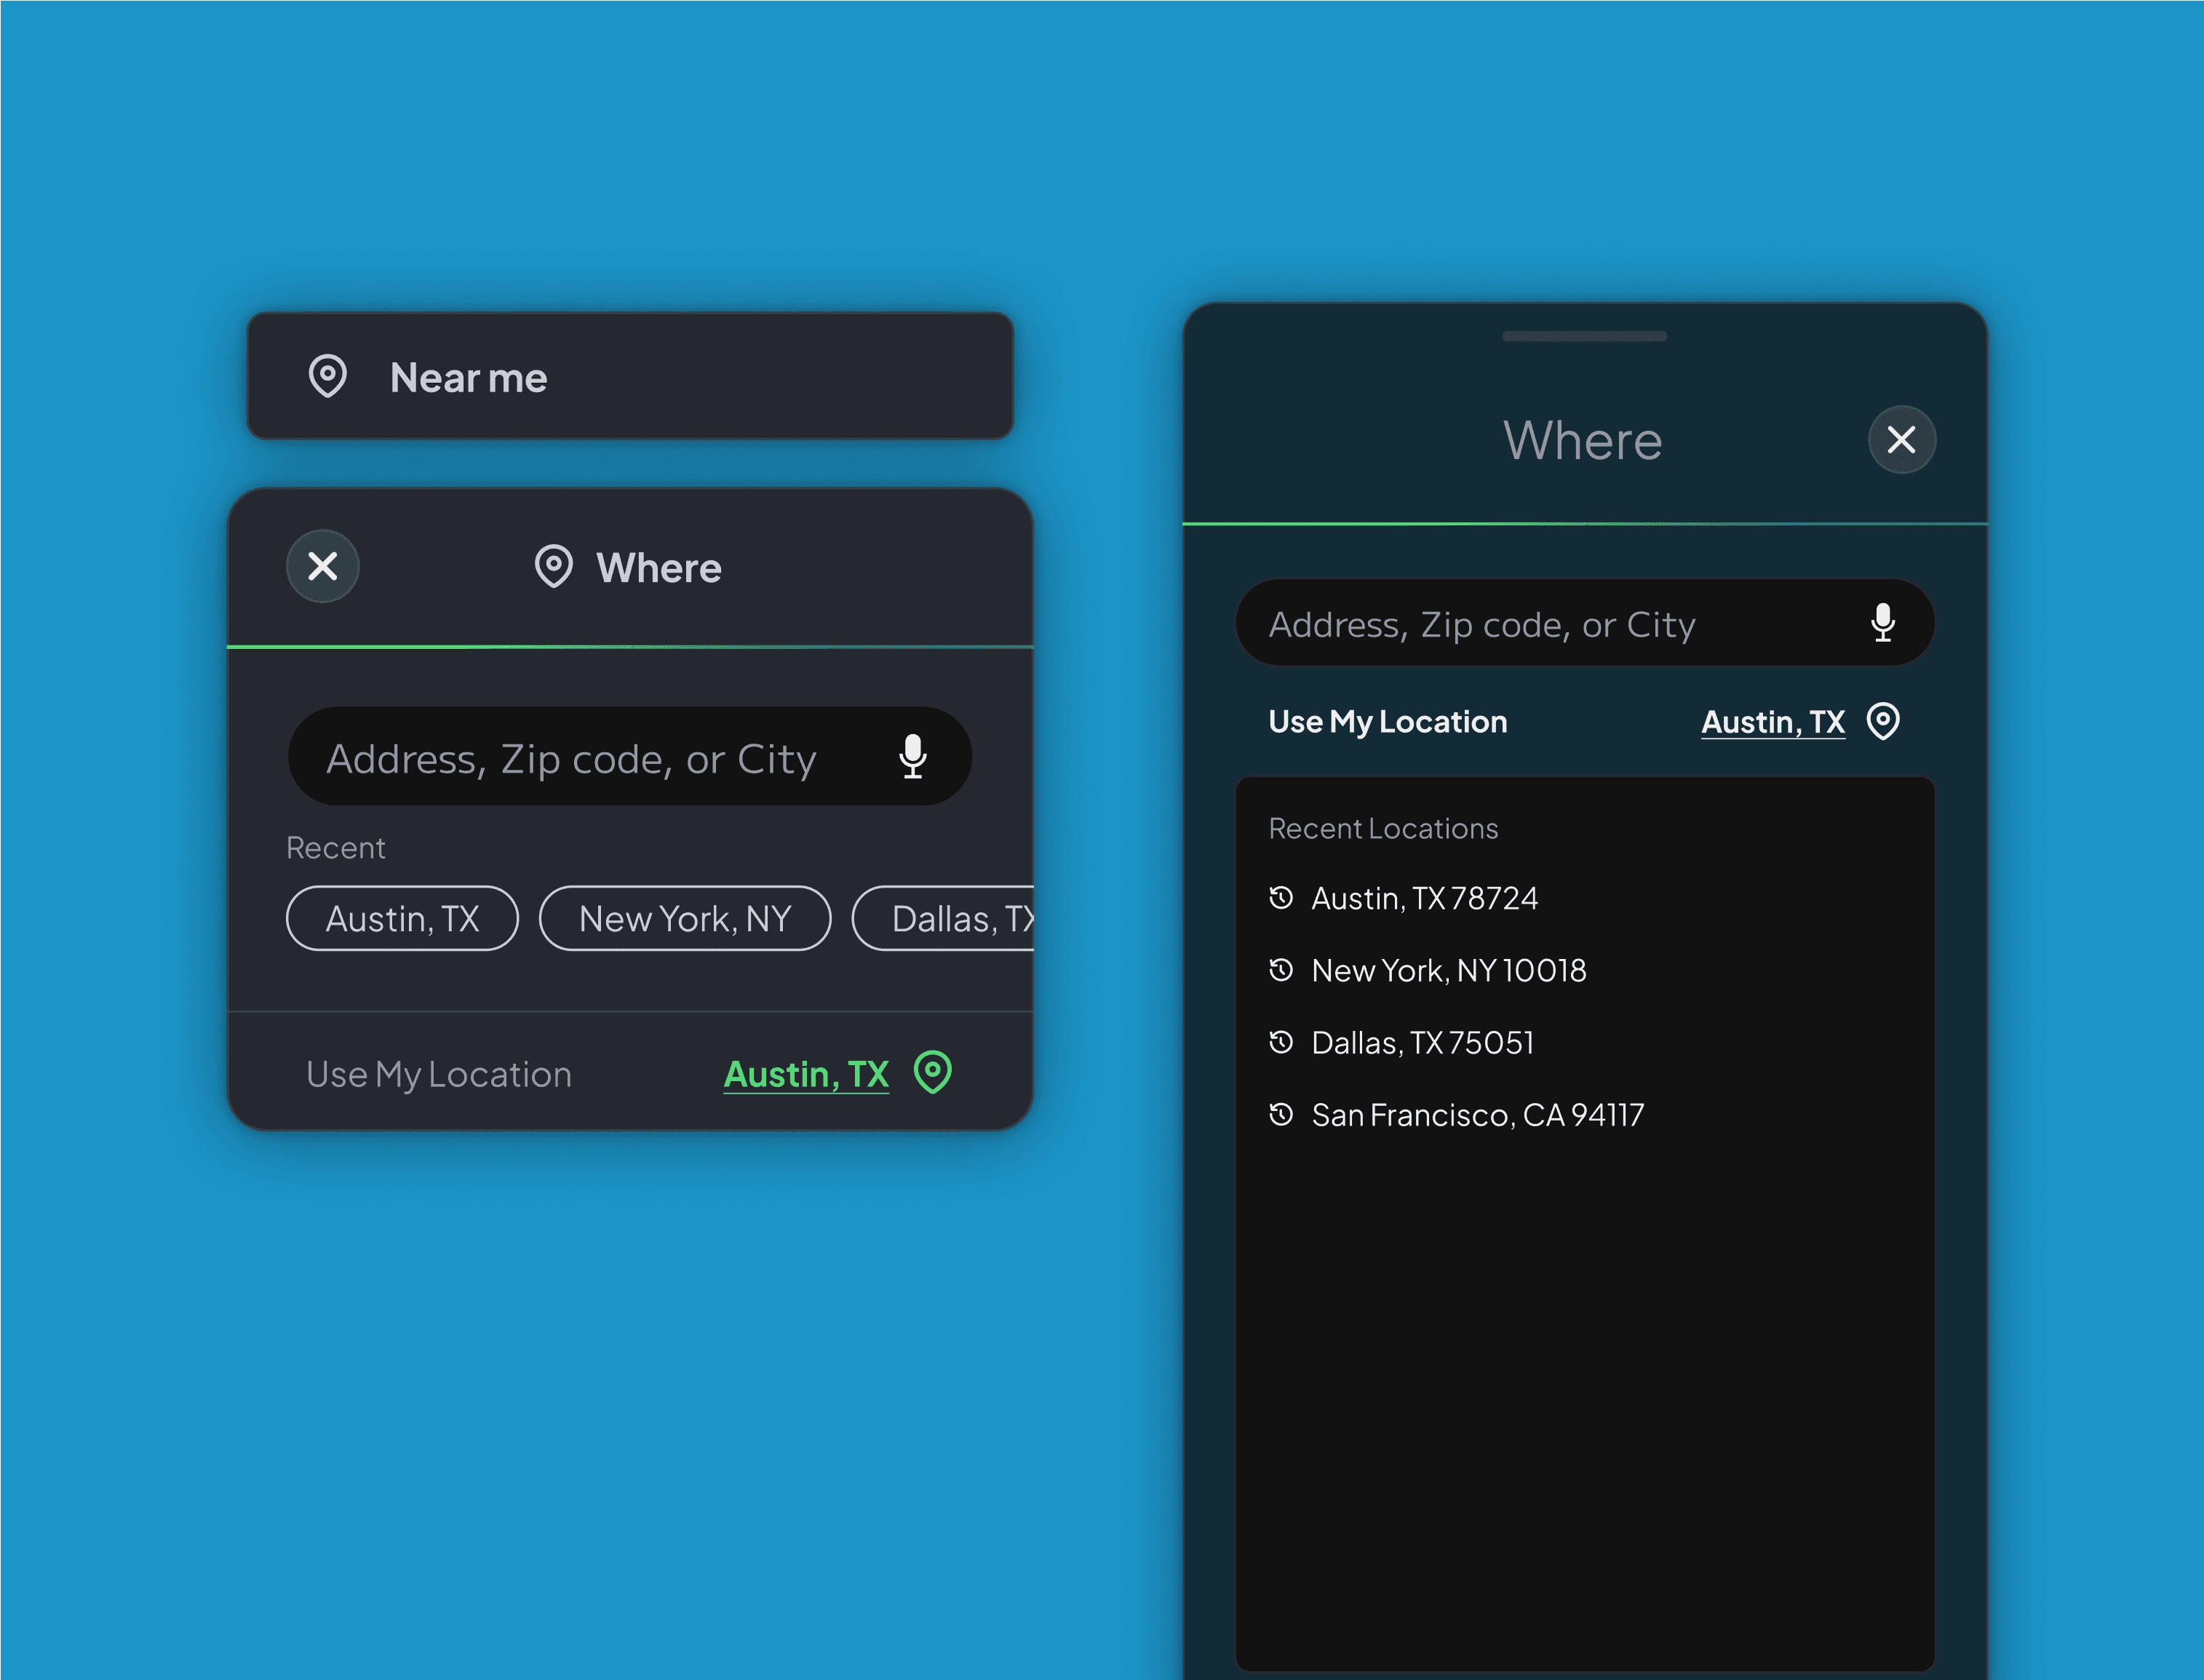Click Austin TX highlighted current location link
This screenshot has height=1680, width=2204.
tap(805, 1071)
